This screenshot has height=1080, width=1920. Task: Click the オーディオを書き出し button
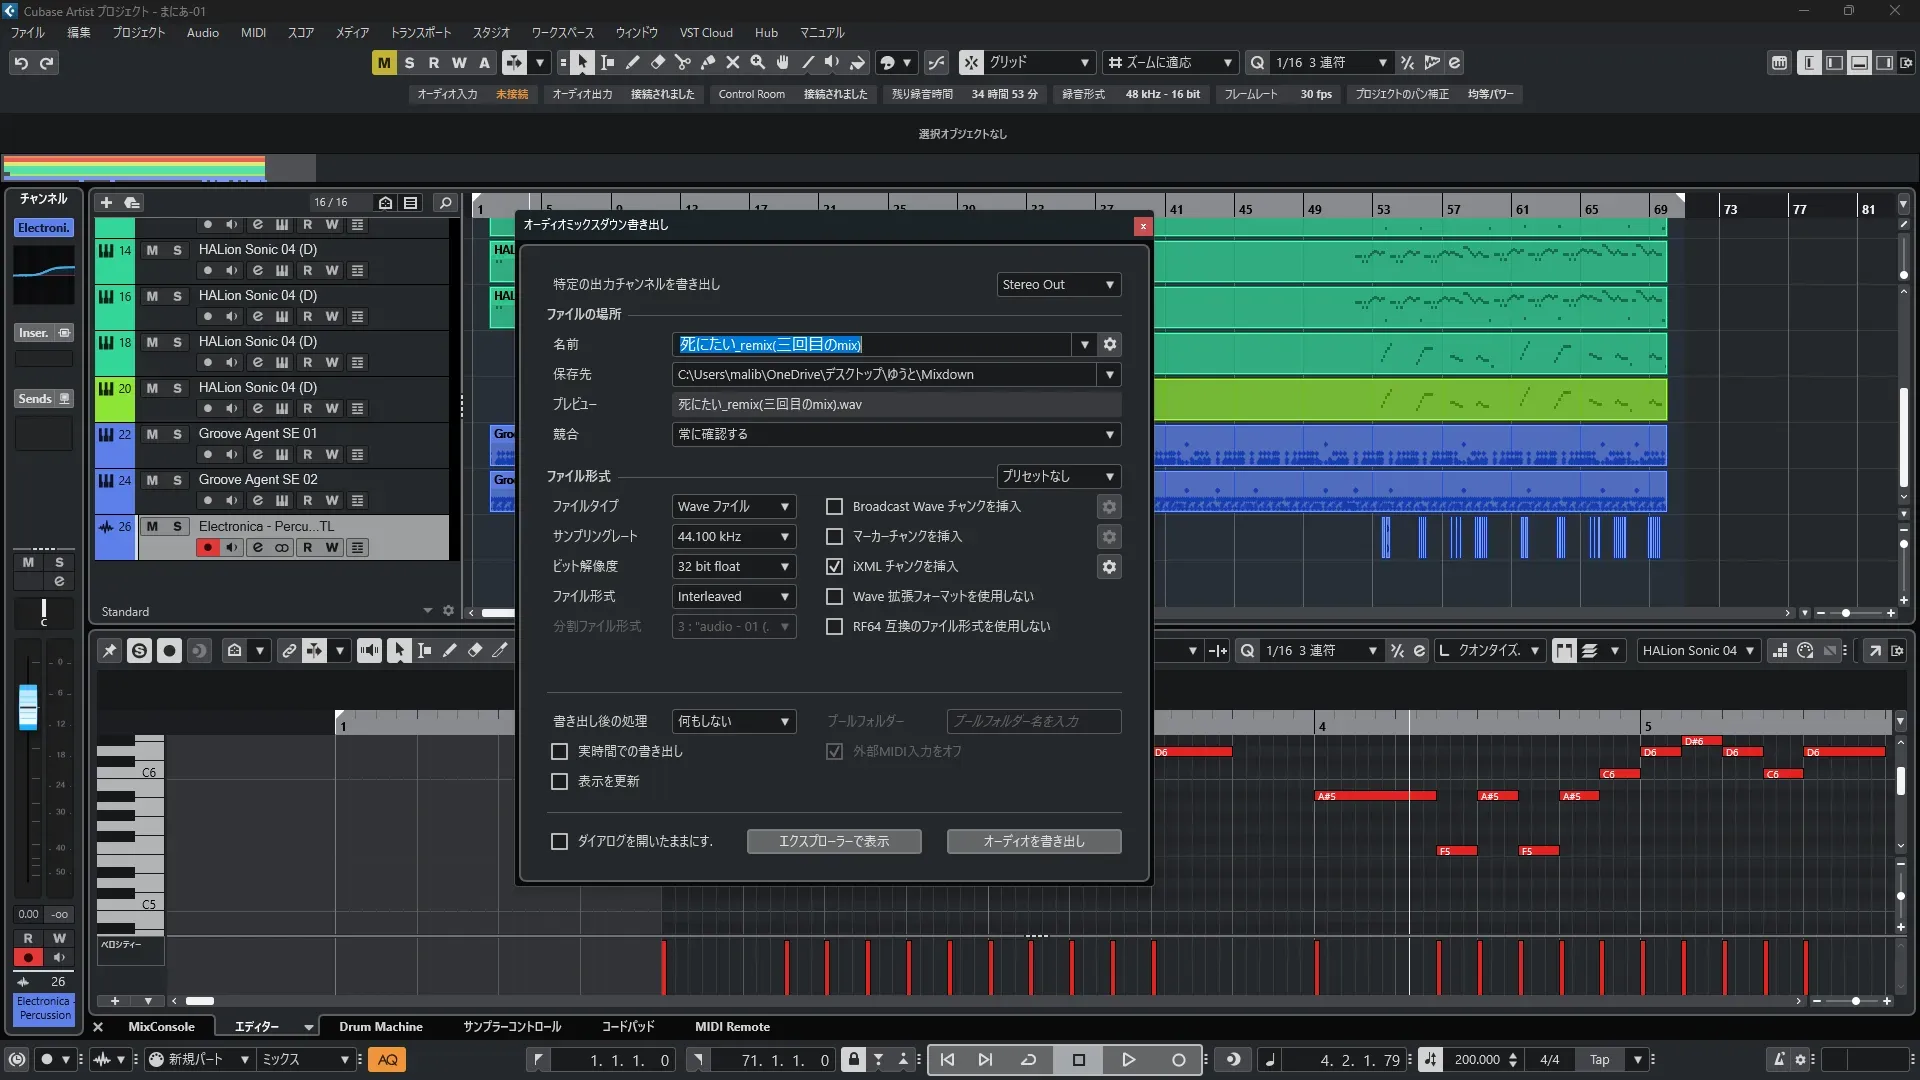tap(1033, 842)
